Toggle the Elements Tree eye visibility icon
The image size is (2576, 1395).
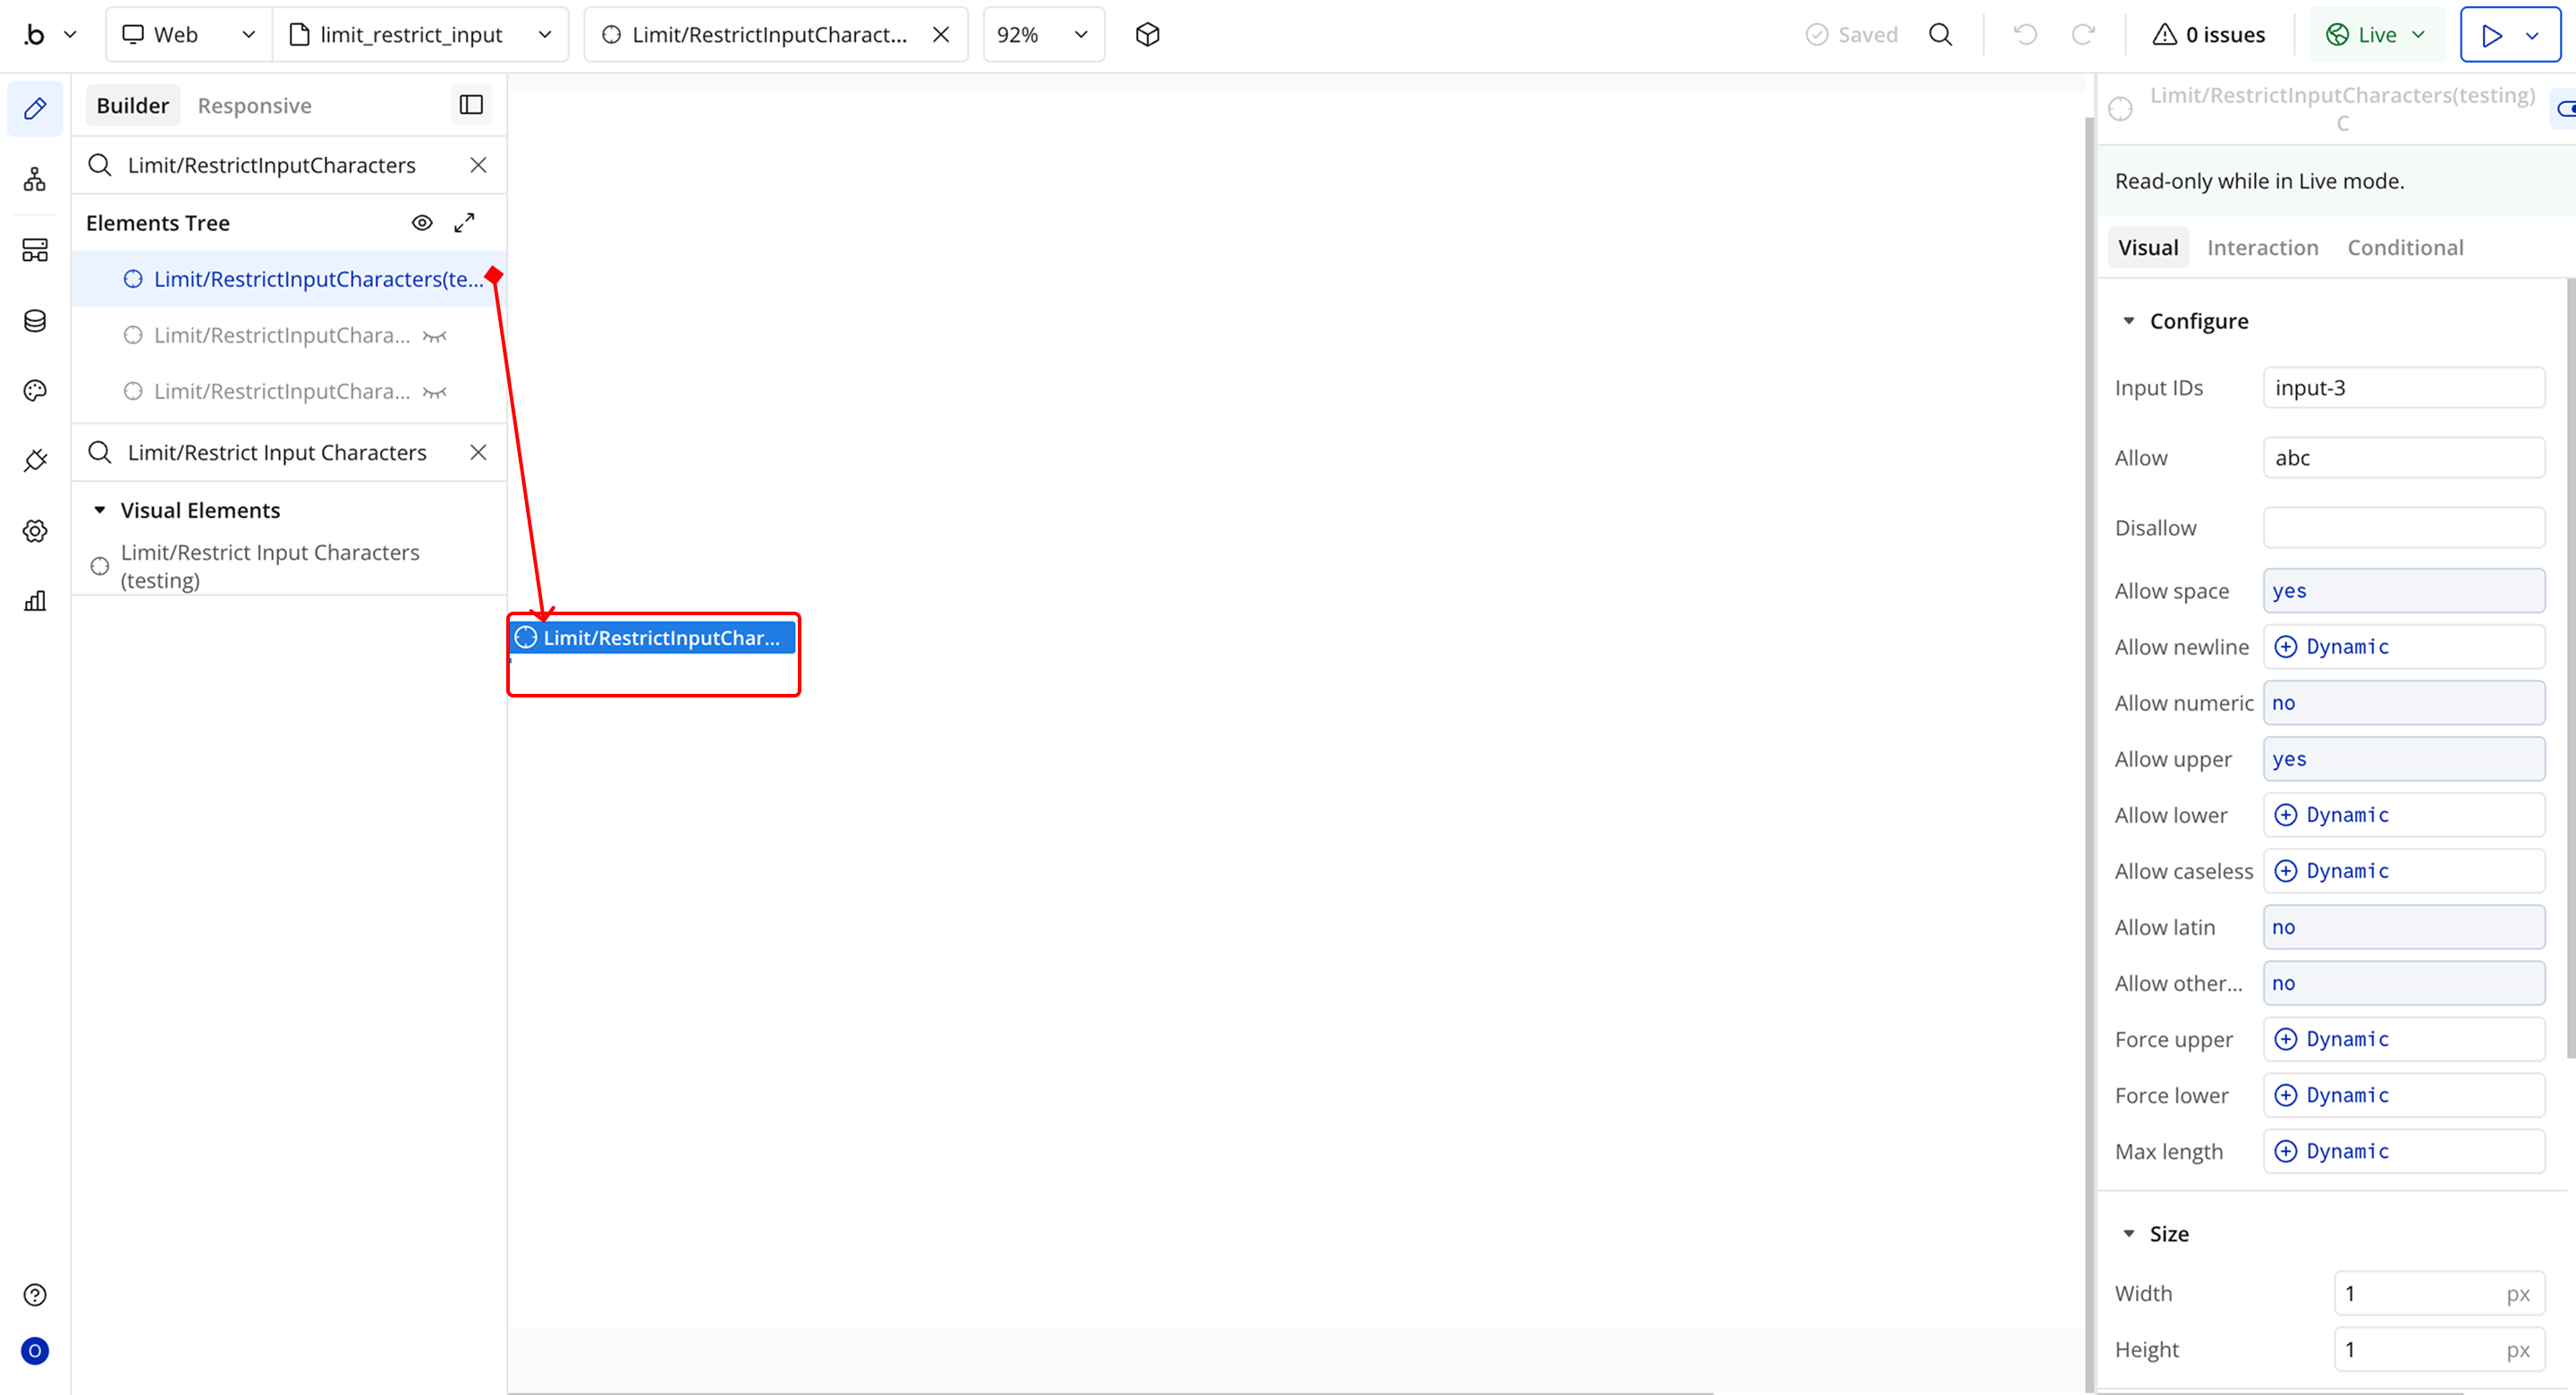[x=422, y=223]
